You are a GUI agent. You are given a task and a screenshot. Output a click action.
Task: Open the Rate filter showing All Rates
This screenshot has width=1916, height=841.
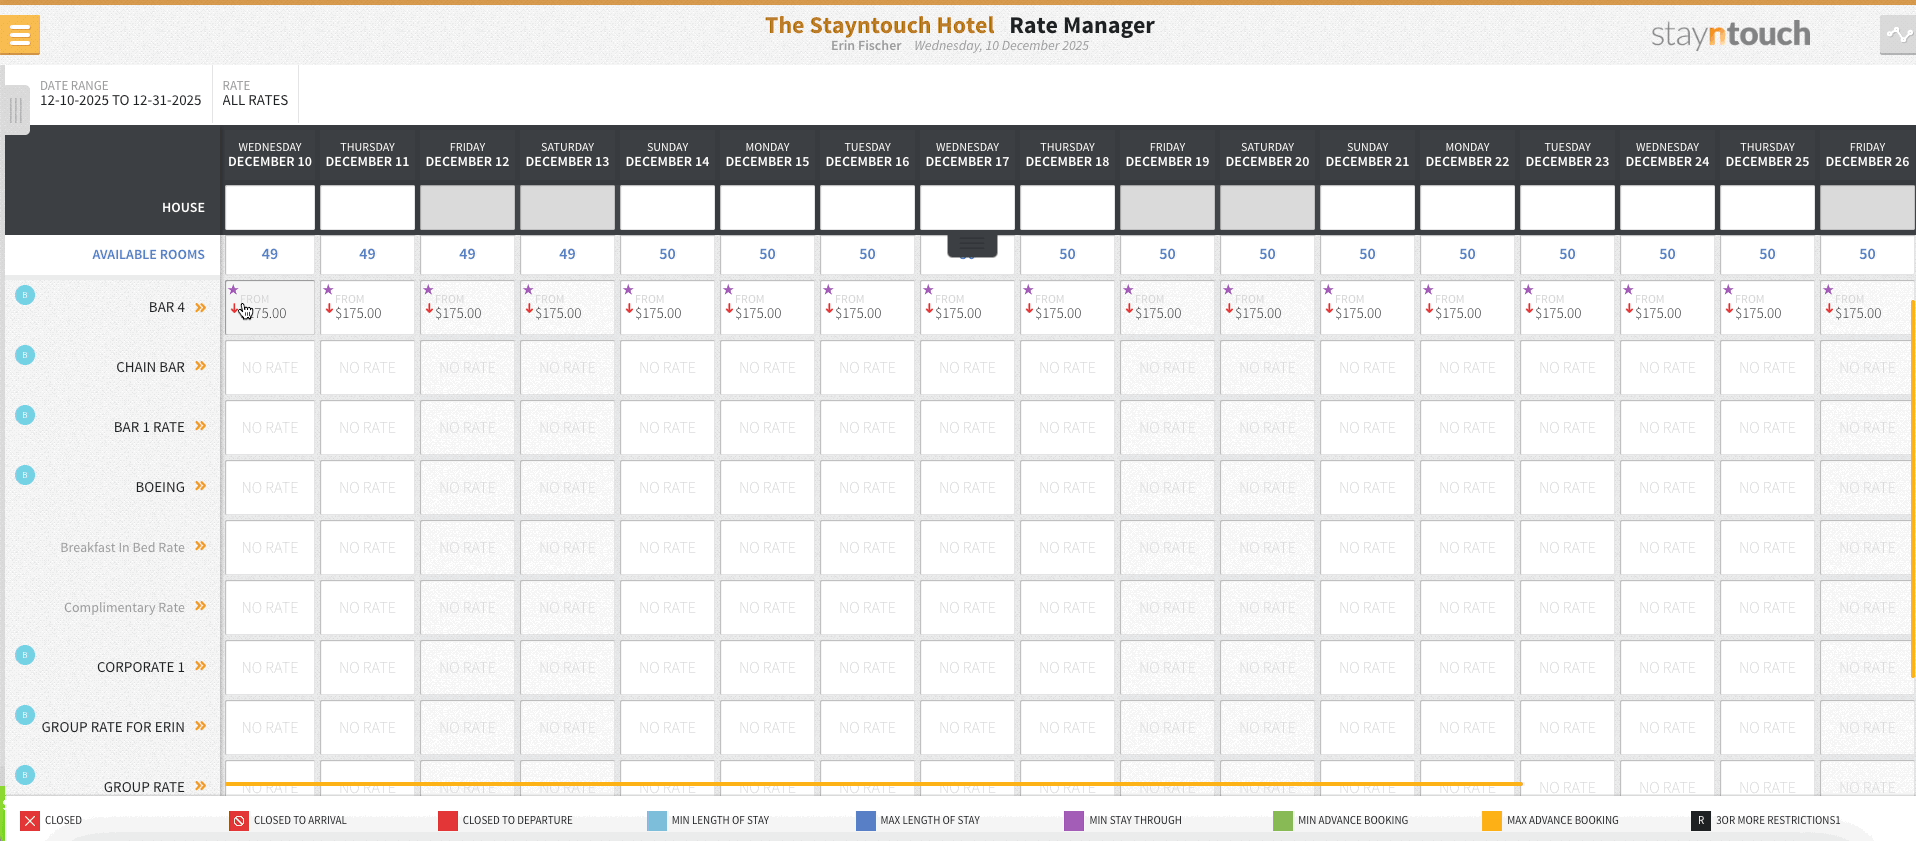[256, 94]
